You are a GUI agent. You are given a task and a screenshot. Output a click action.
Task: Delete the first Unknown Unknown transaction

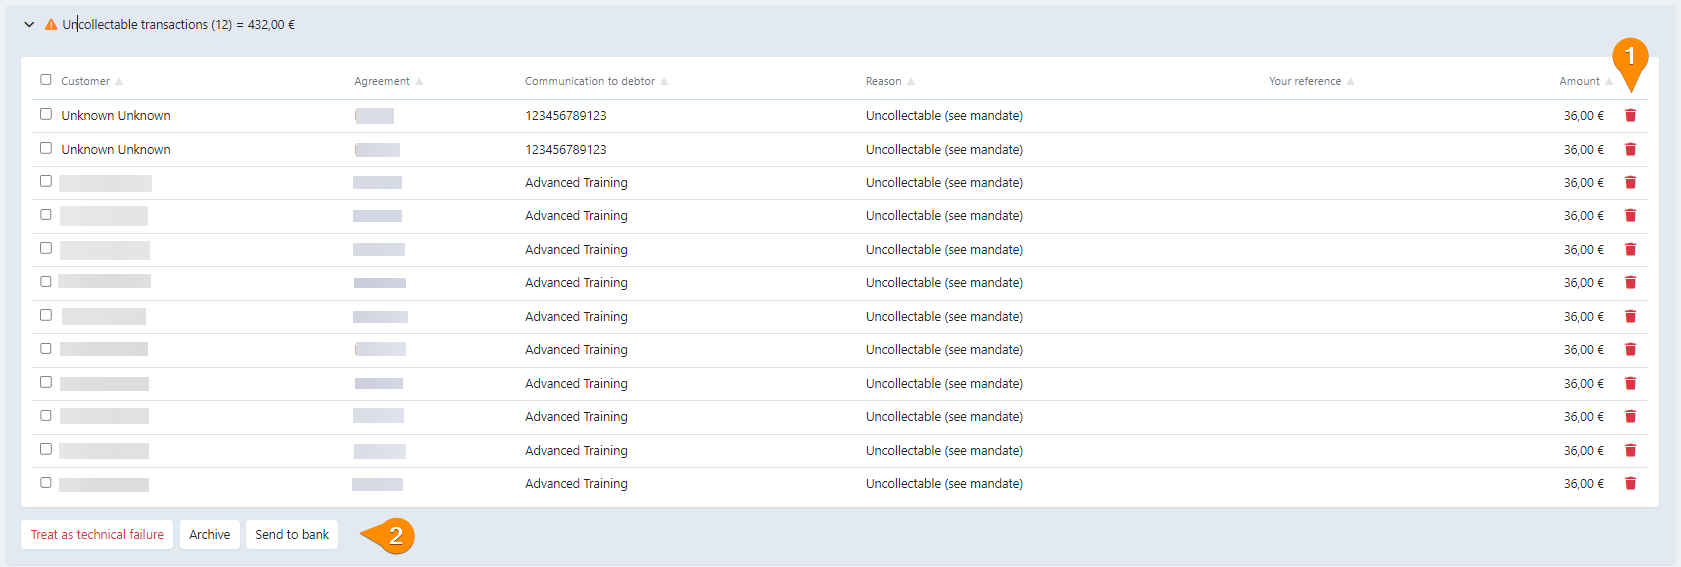[1630, 116]
